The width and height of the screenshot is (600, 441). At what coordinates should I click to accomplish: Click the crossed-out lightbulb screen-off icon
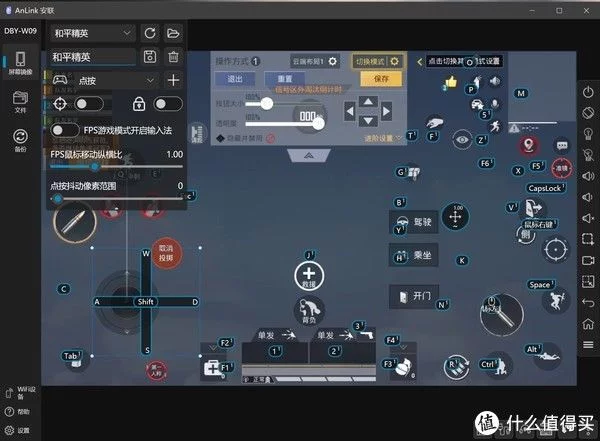click(x=588, y=155)
